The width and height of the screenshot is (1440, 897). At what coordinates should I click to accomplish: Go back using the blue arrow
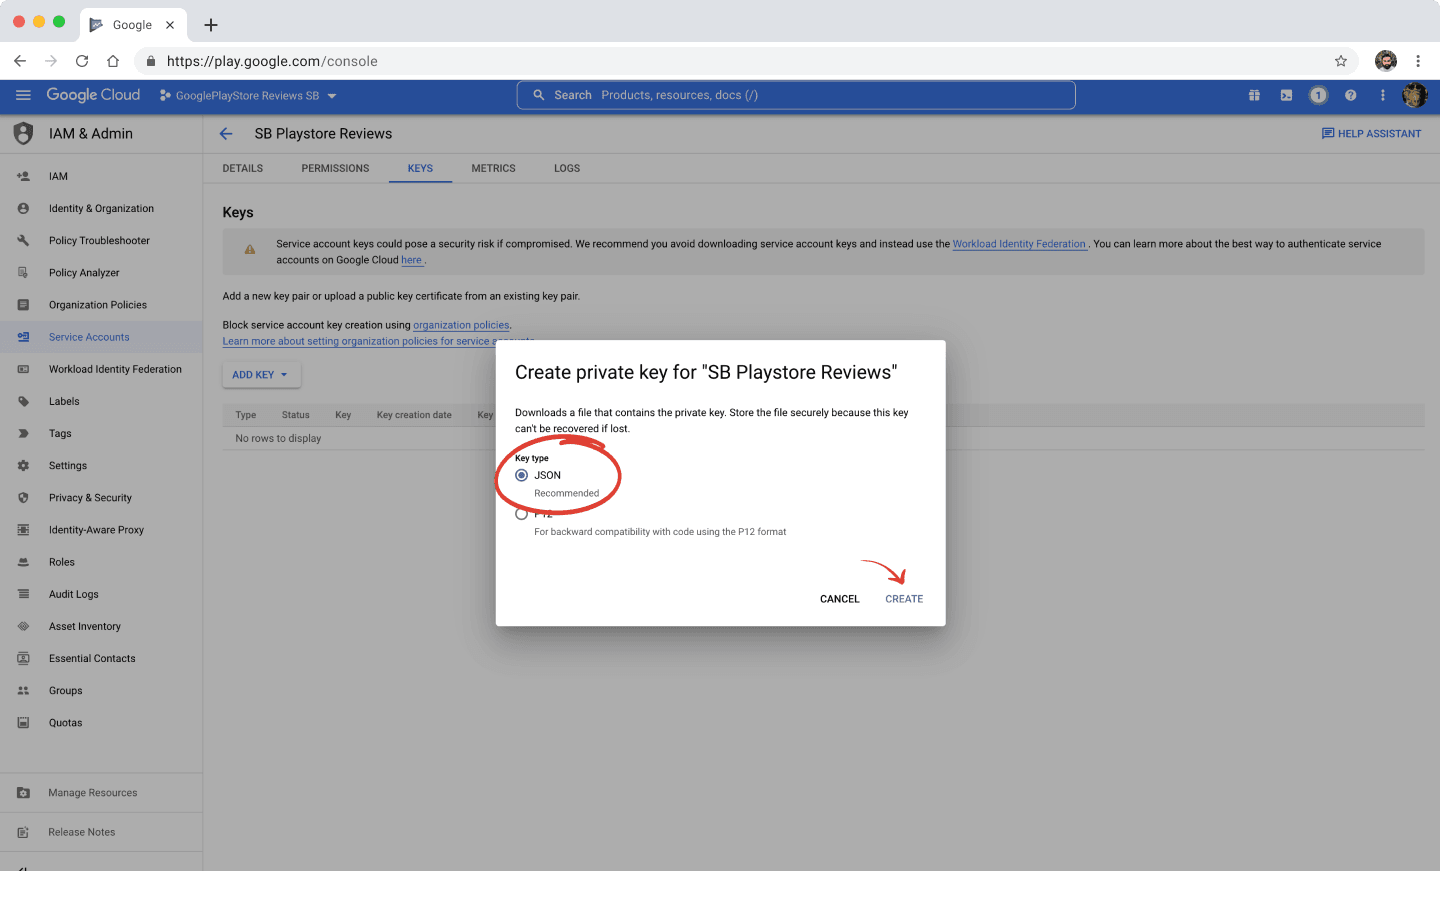pyautogui.click(x=226, y=134)
